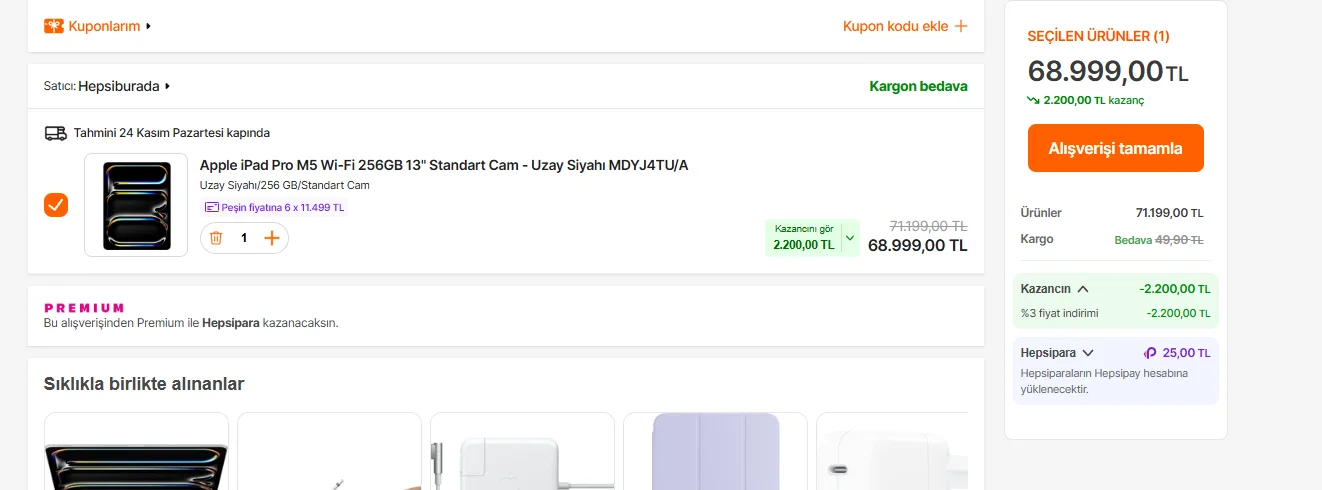Click the Hepsipara purple coin icon

pyautogui.click(x=1150, y=353)
